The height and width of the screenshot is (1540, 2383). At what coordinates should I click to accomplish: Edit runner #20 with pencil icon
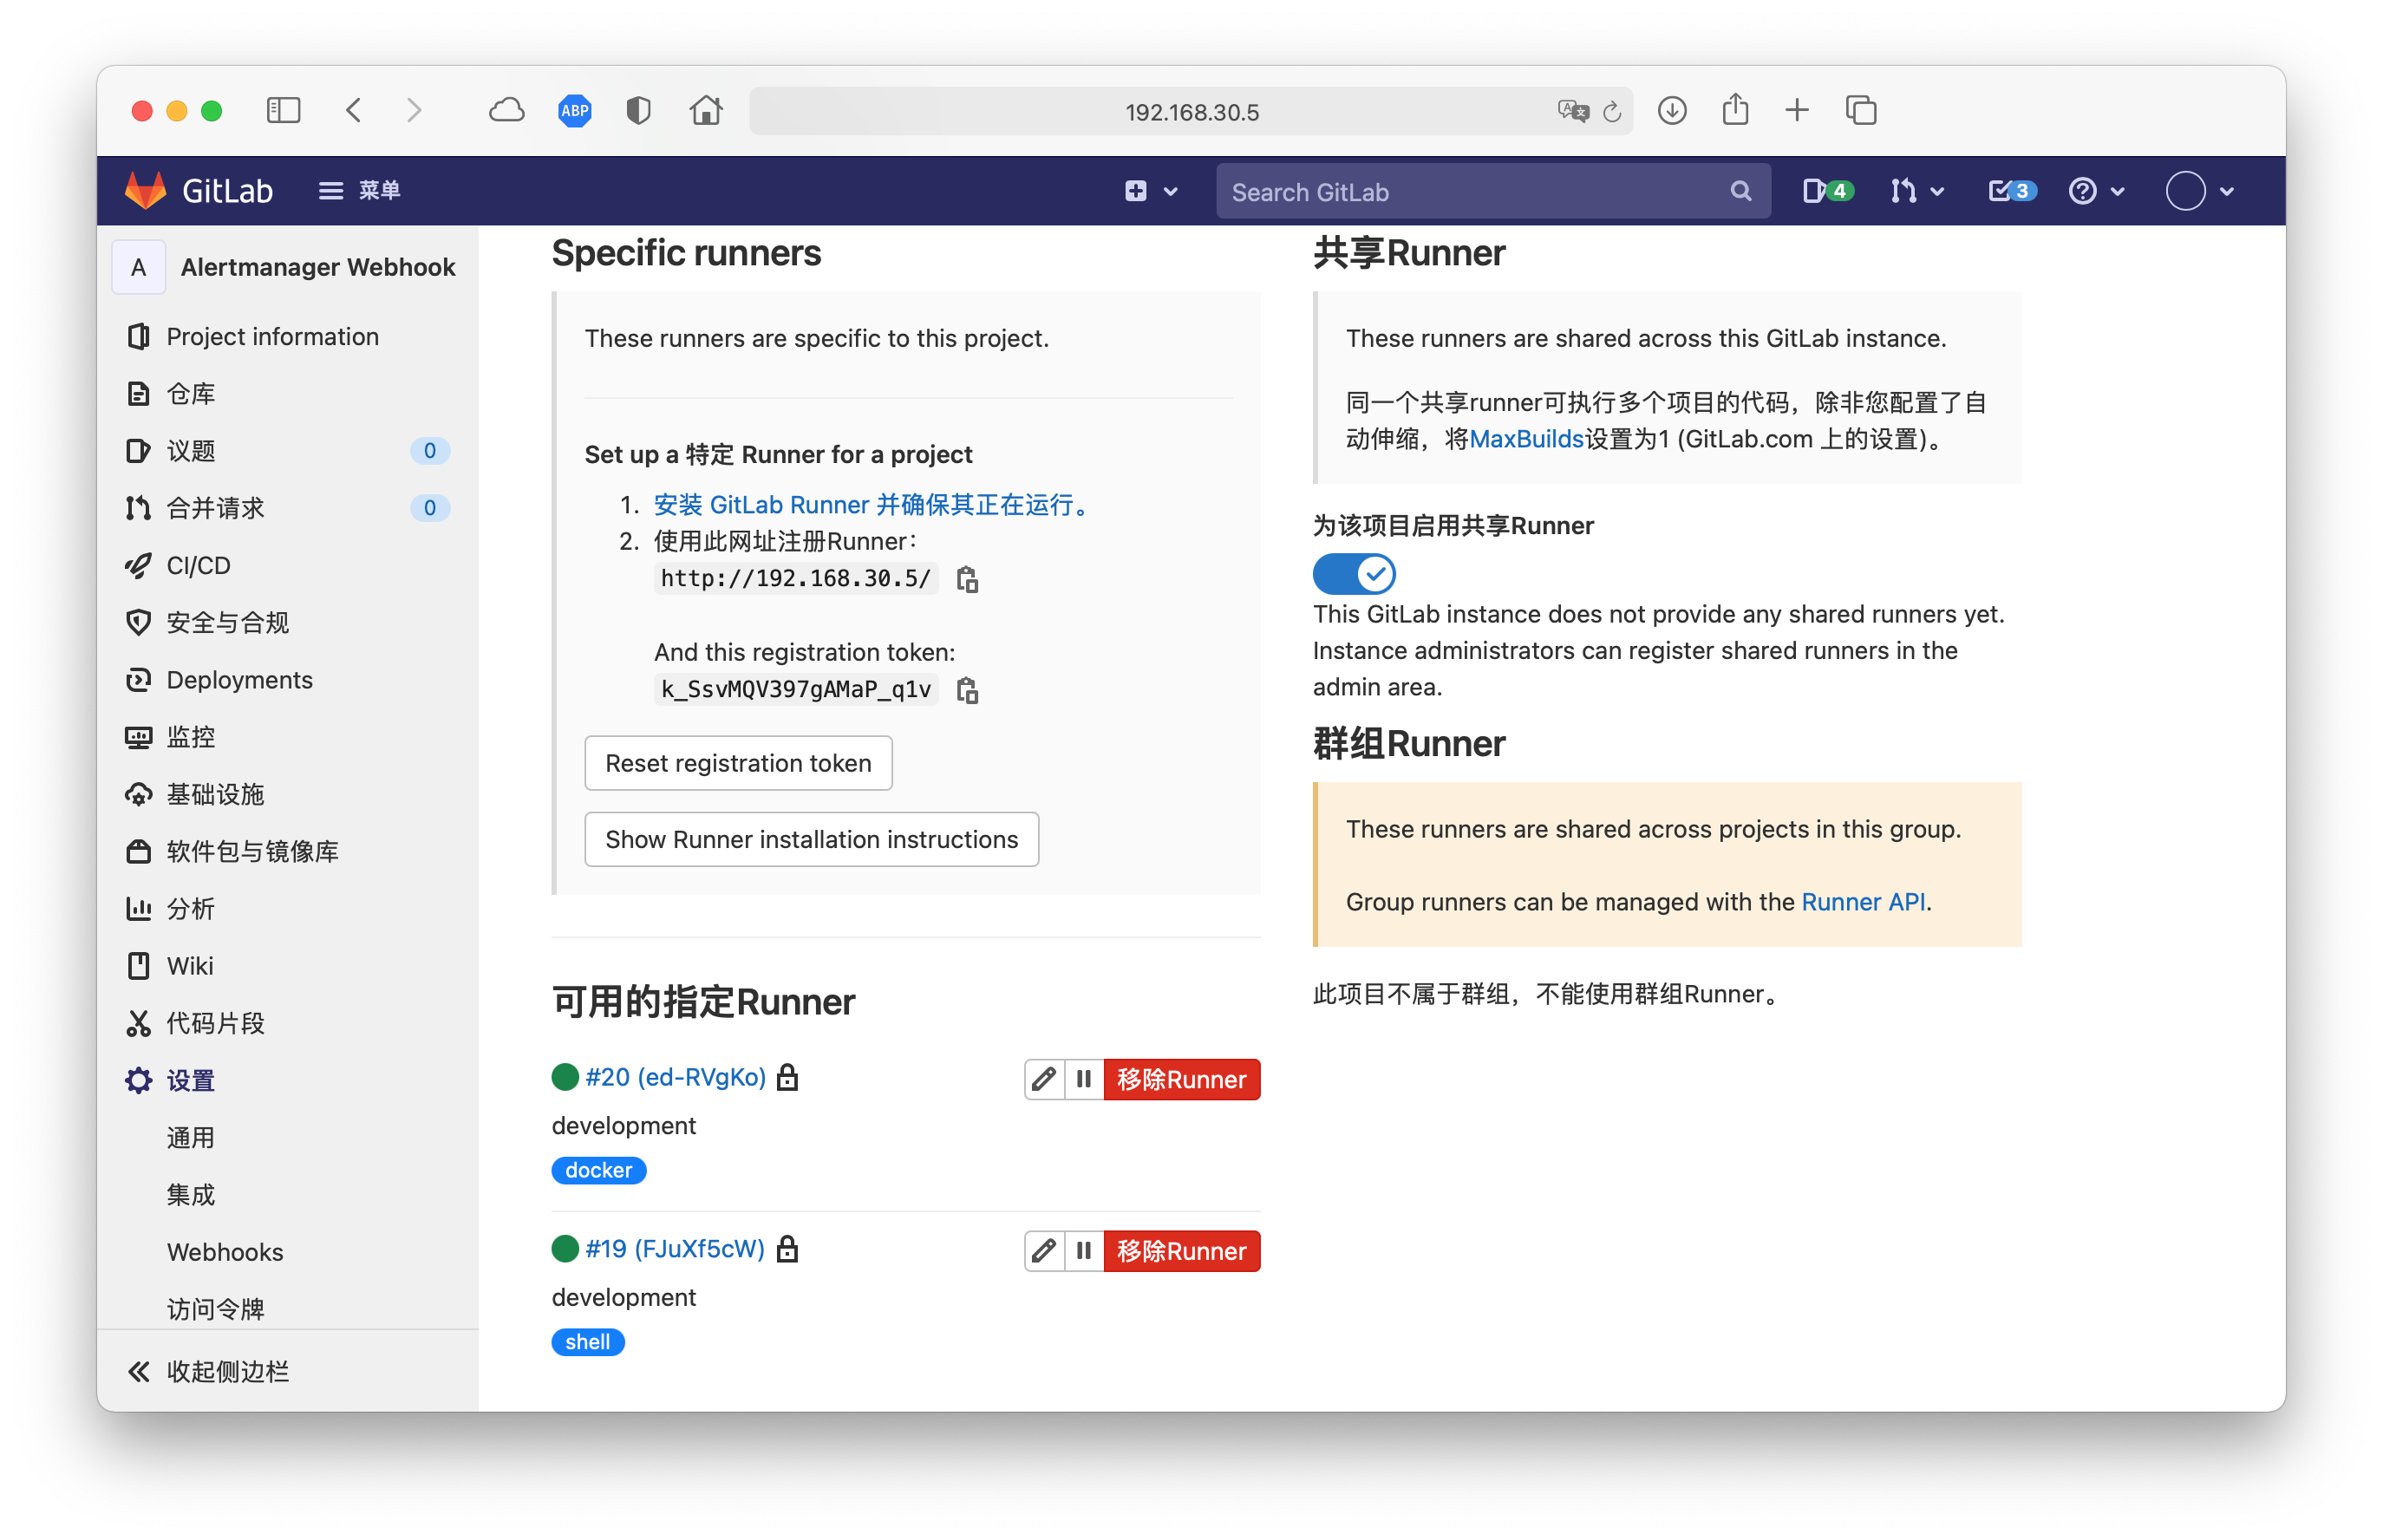(1043, 1079)
